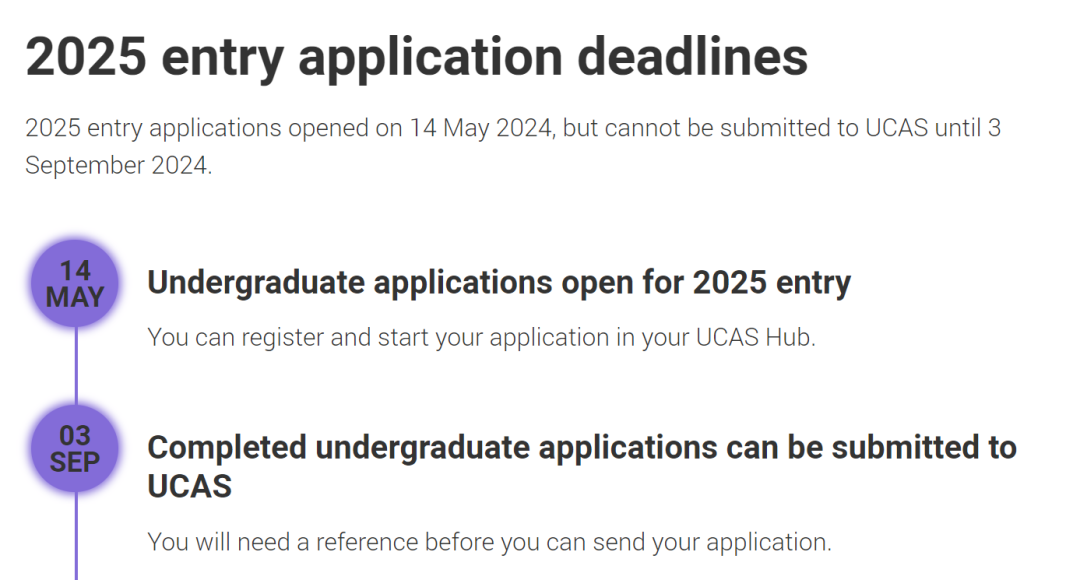Click the intro paragraph about 14 May 2024
The height and width of the screenshot is (580, 1080).
pyautogui.click(x=513, y=147)
